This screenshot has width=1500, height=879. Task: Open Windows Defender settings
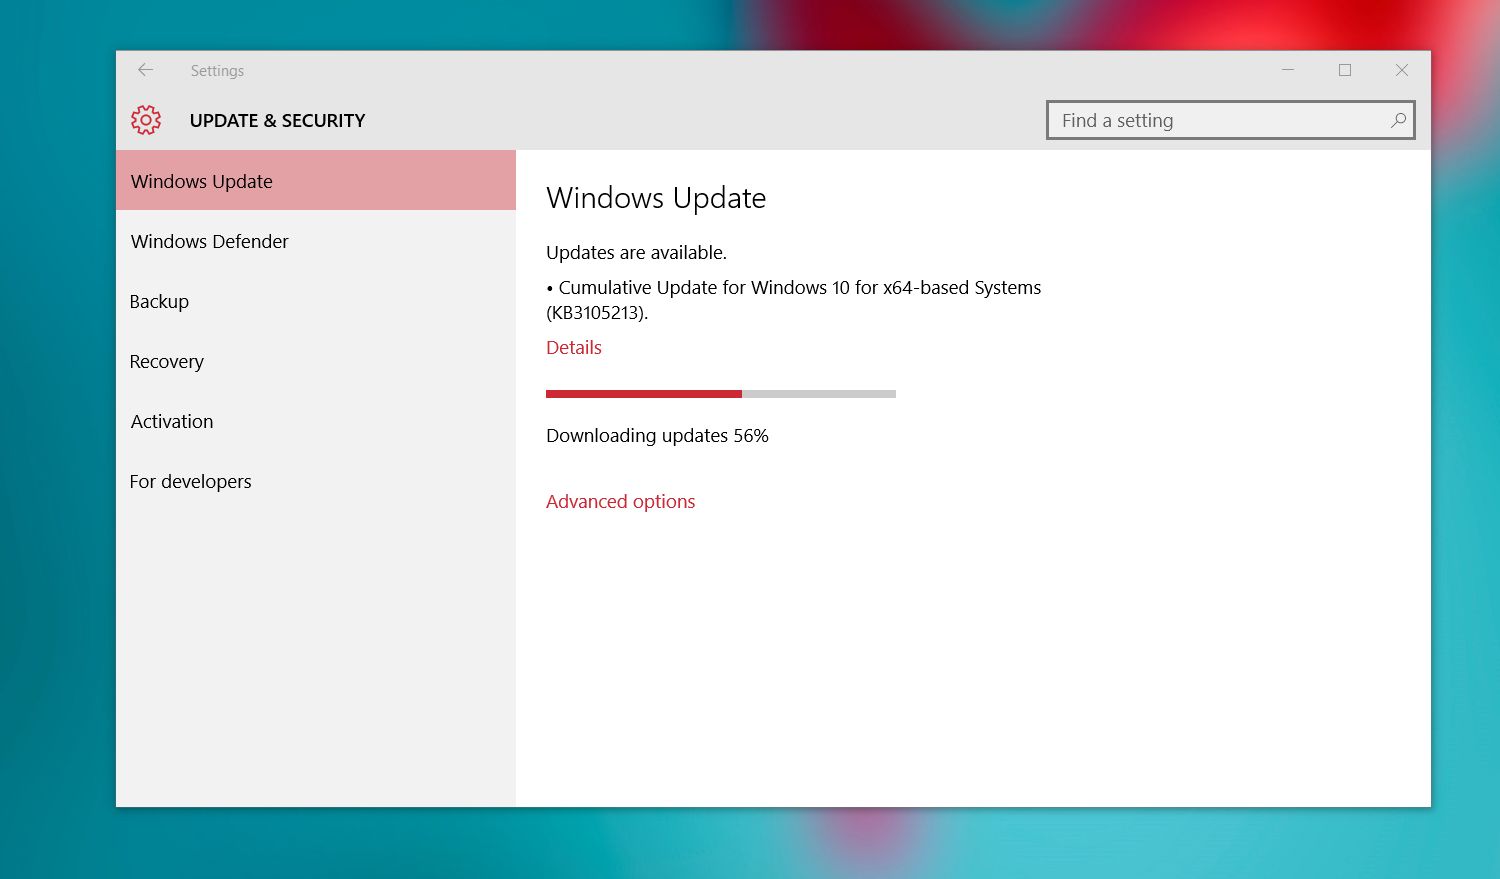click(x=316, y=241)
